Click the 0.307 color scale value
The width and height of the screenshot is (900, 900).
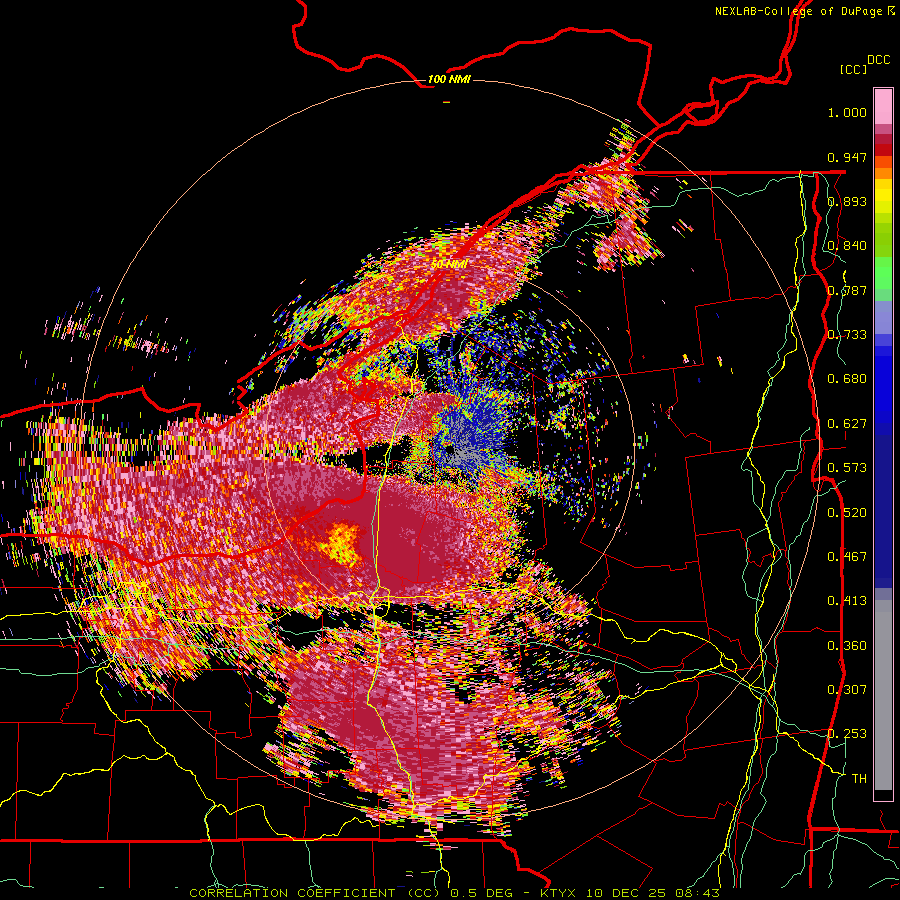coord(847,690)
